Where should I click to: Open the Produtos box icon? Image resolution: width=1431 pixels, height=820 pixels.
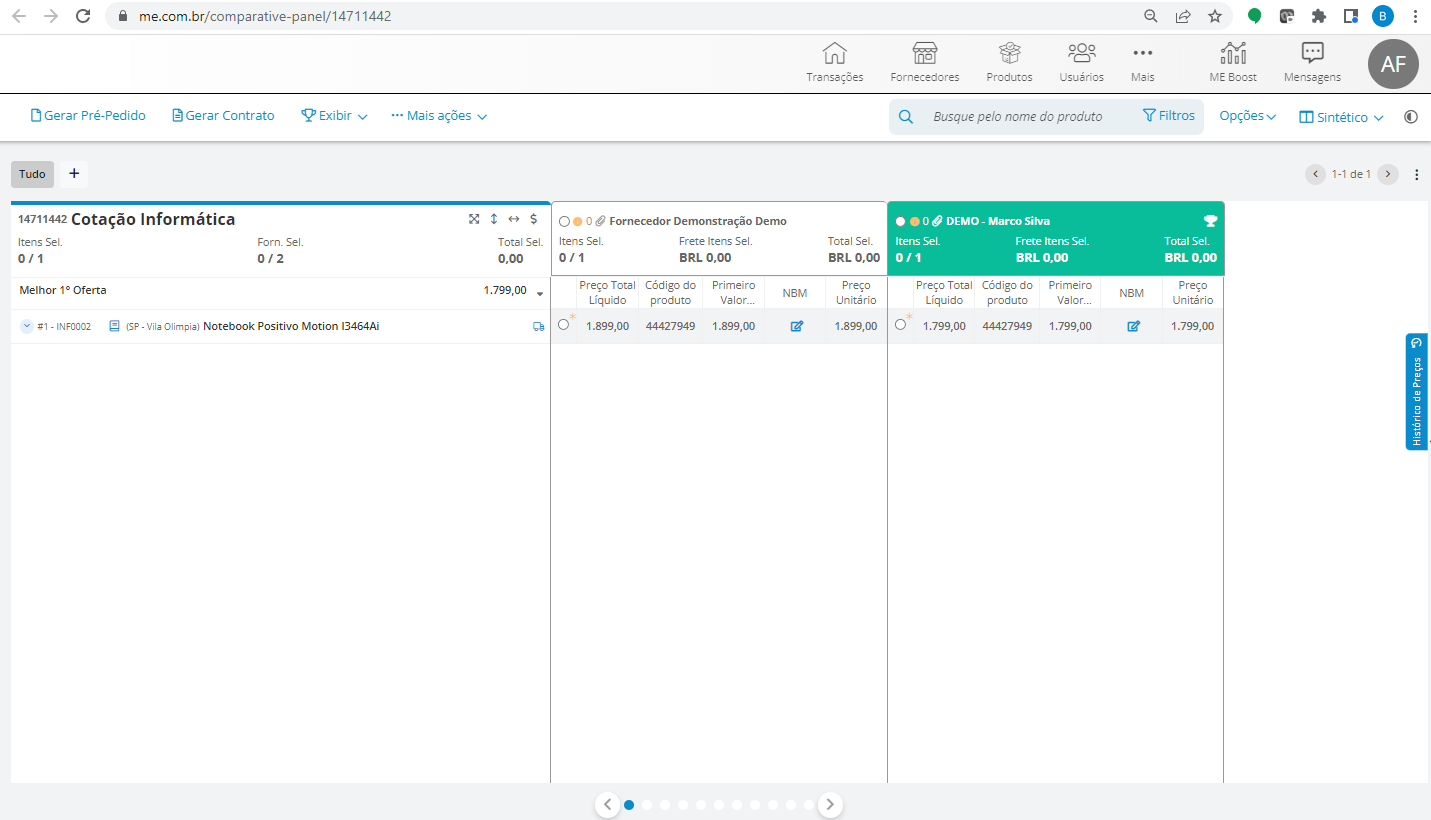coord(1009,54)
